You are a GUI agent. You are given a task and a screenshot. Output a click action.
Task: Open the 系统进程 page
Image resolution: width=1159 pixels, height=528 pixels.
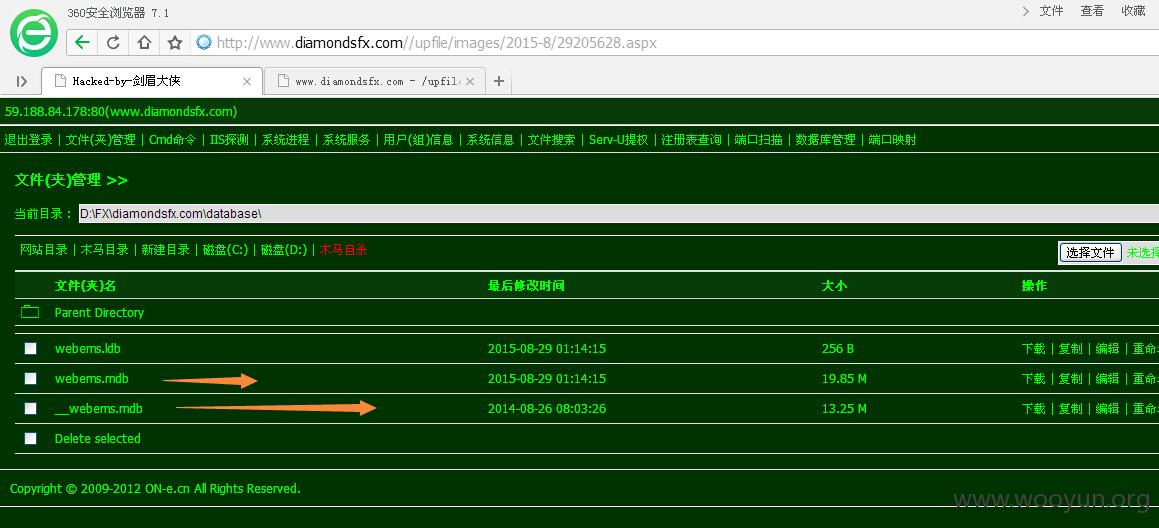[285, 140]
